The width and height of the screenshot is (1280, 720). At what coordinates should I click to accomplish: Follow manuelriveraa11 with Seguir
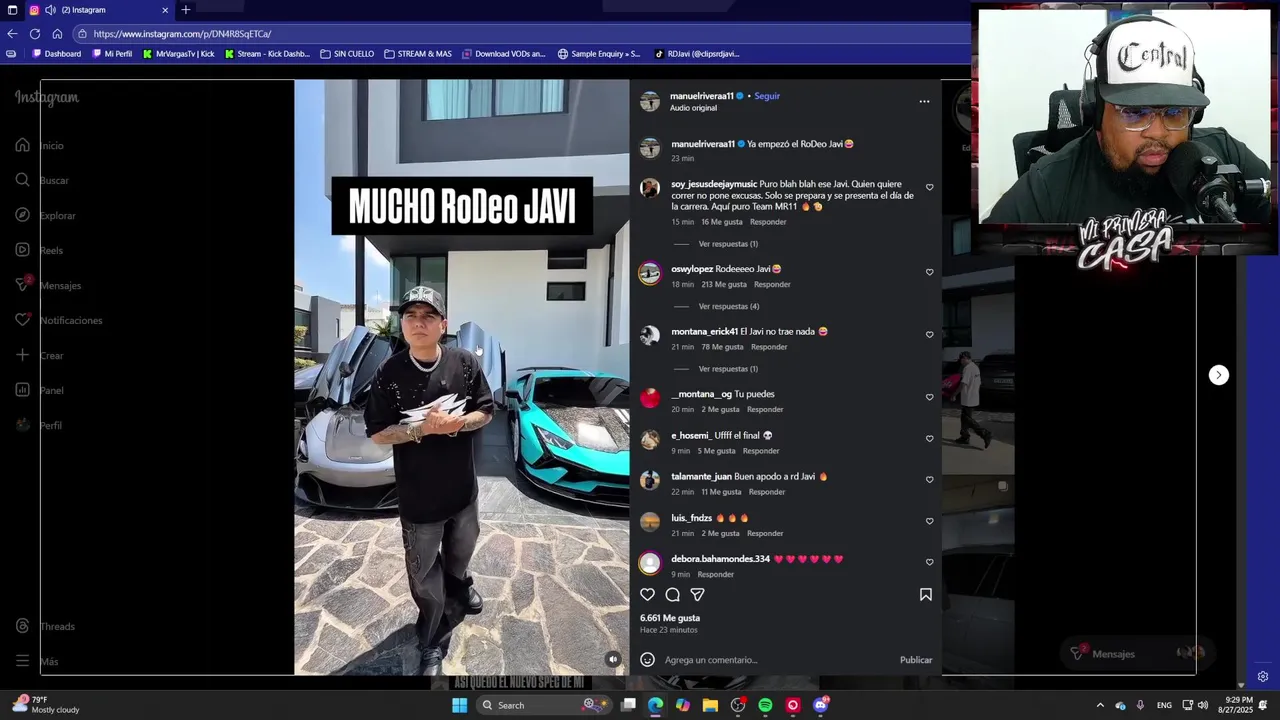click(767, 96)
